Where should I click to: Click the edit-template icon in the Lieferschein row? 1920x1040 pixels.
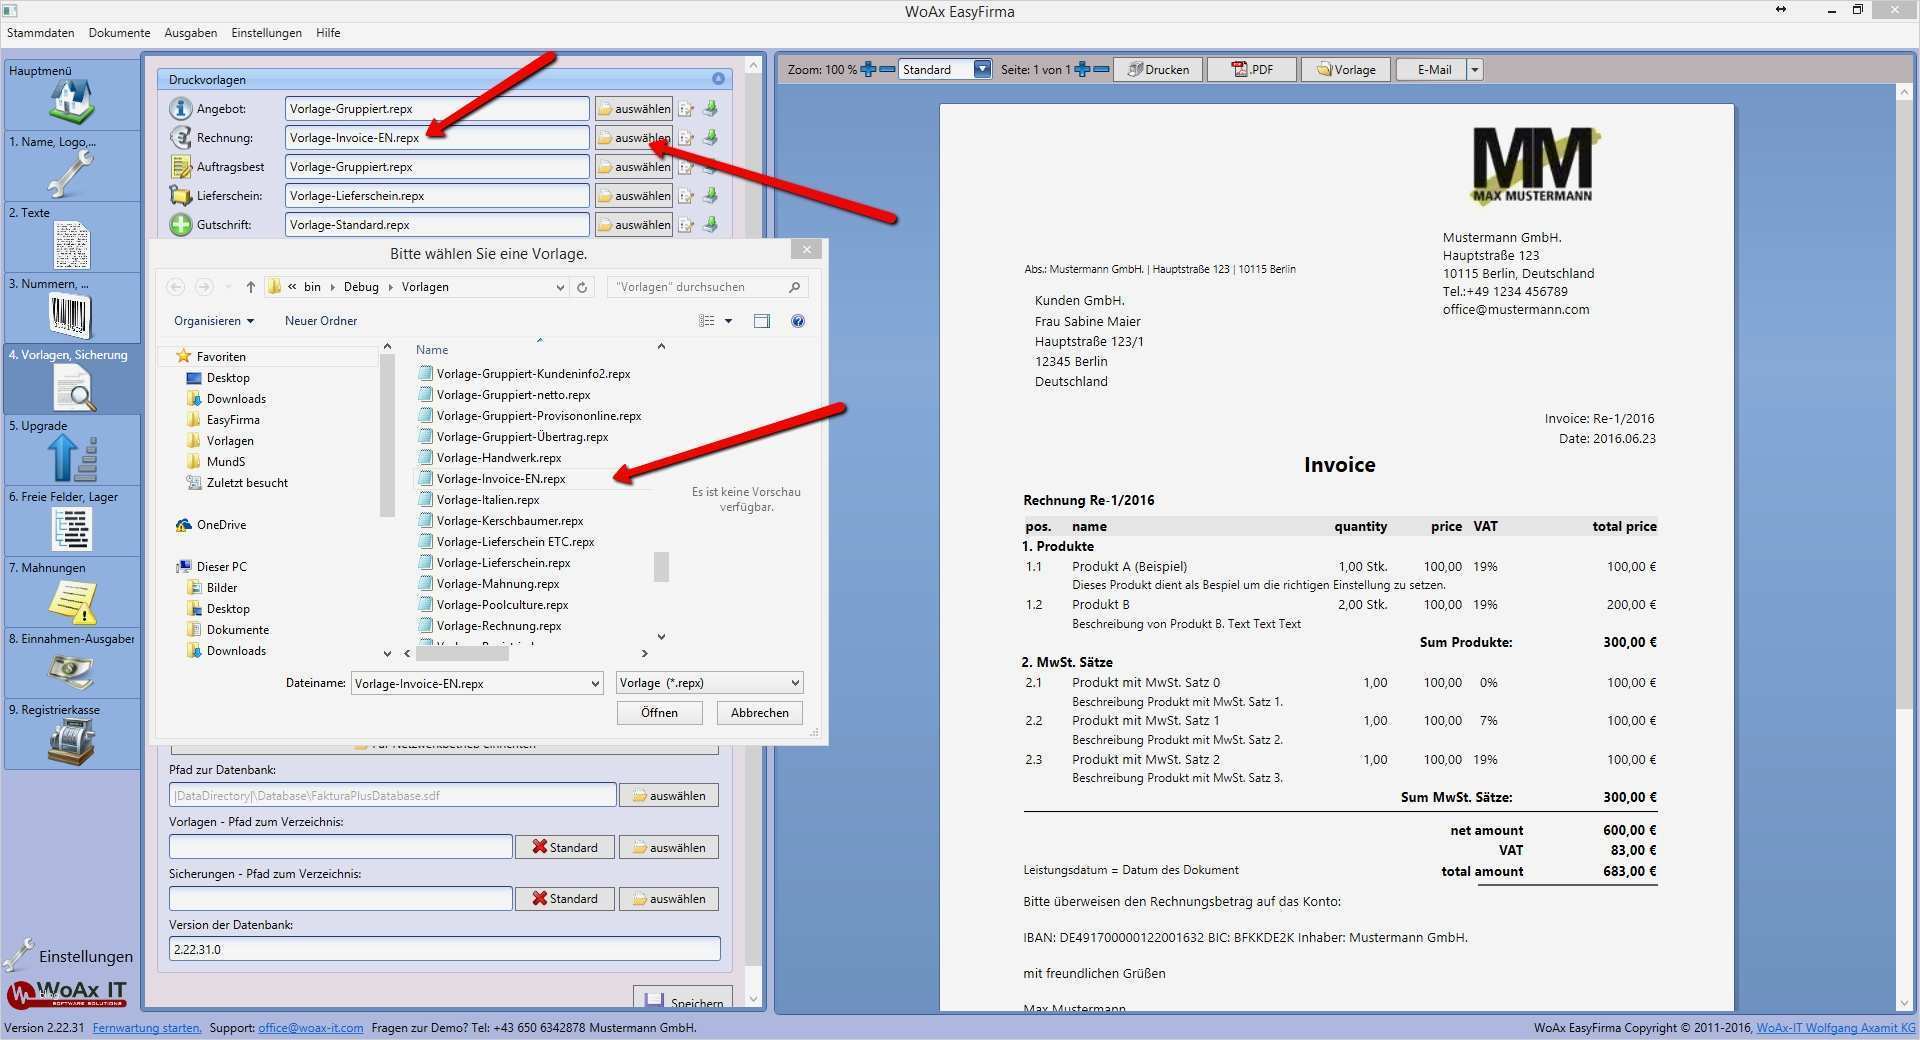686,196
